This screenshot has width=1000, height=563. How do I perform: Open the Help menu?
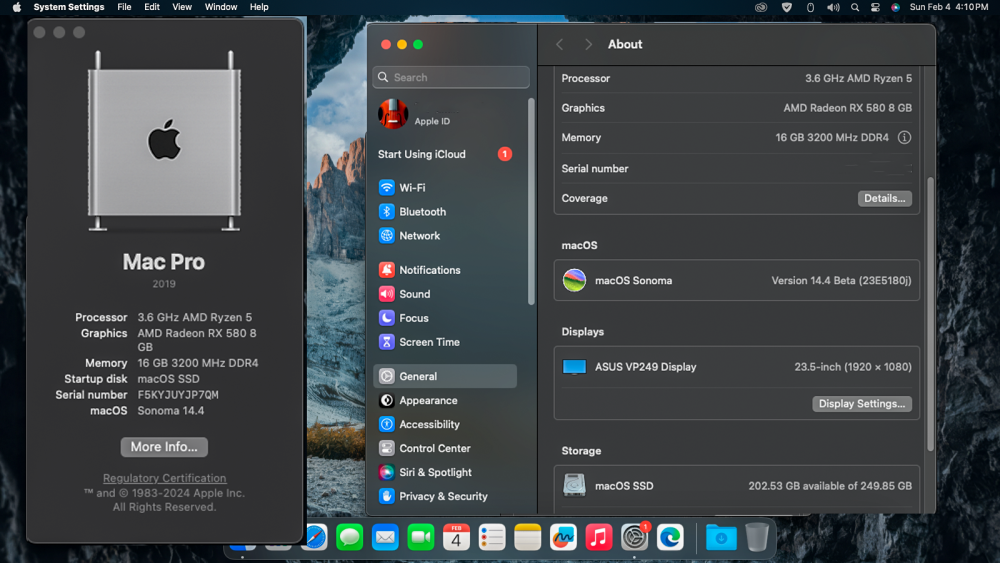tap(259, 7)
